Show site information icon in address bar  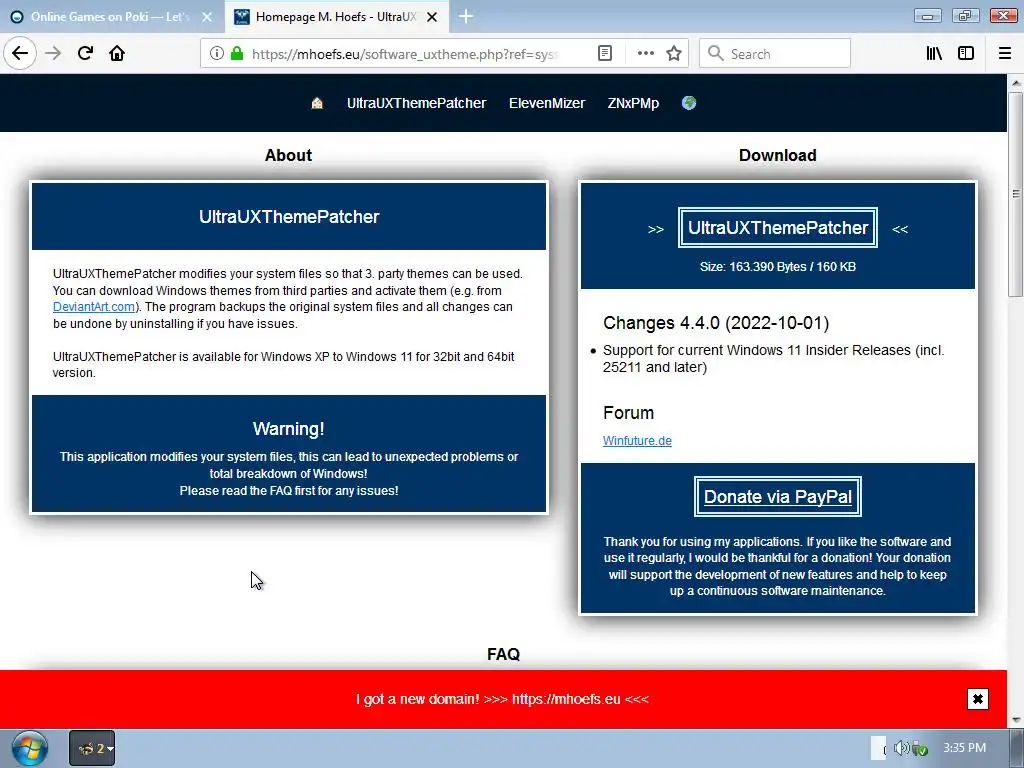pyautogui.click(x=217, y=54)
